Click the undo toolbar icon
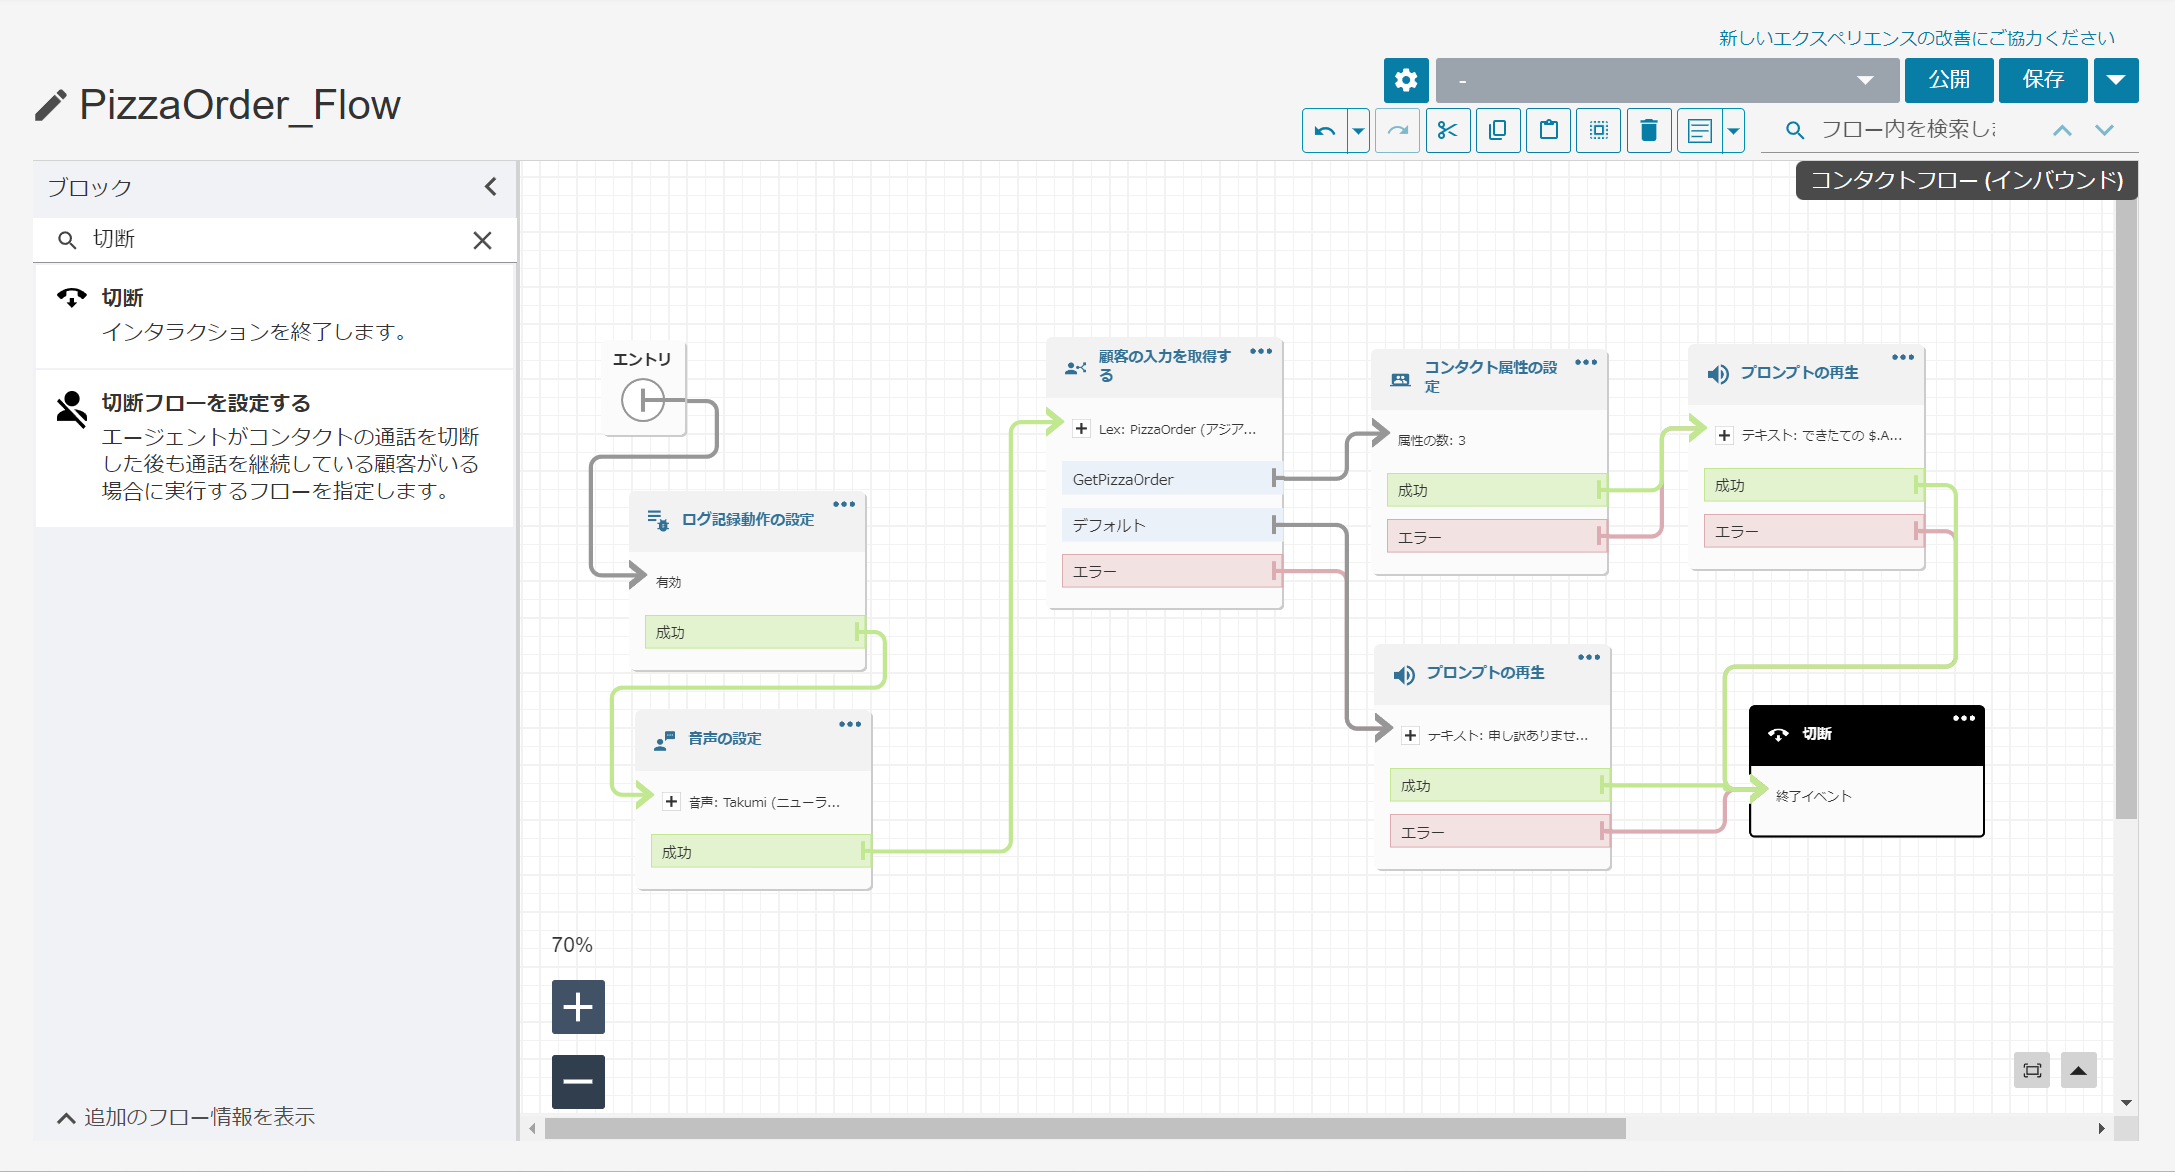Image resolution: width=2175 pixels, height=1172 pixels. pyautogui.click(x=1325, y=131)
